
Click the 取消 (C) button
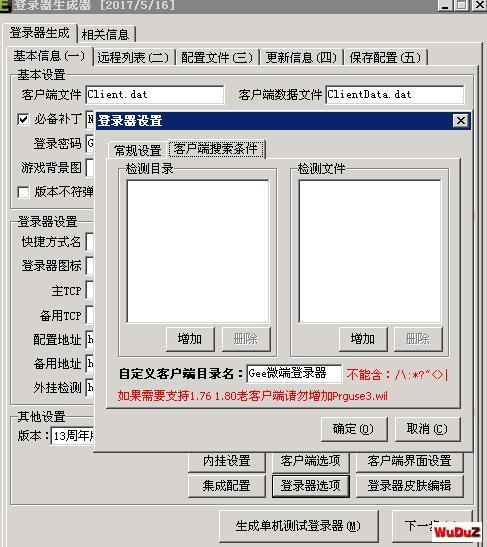pyautogui.click(x=427, y=429)
